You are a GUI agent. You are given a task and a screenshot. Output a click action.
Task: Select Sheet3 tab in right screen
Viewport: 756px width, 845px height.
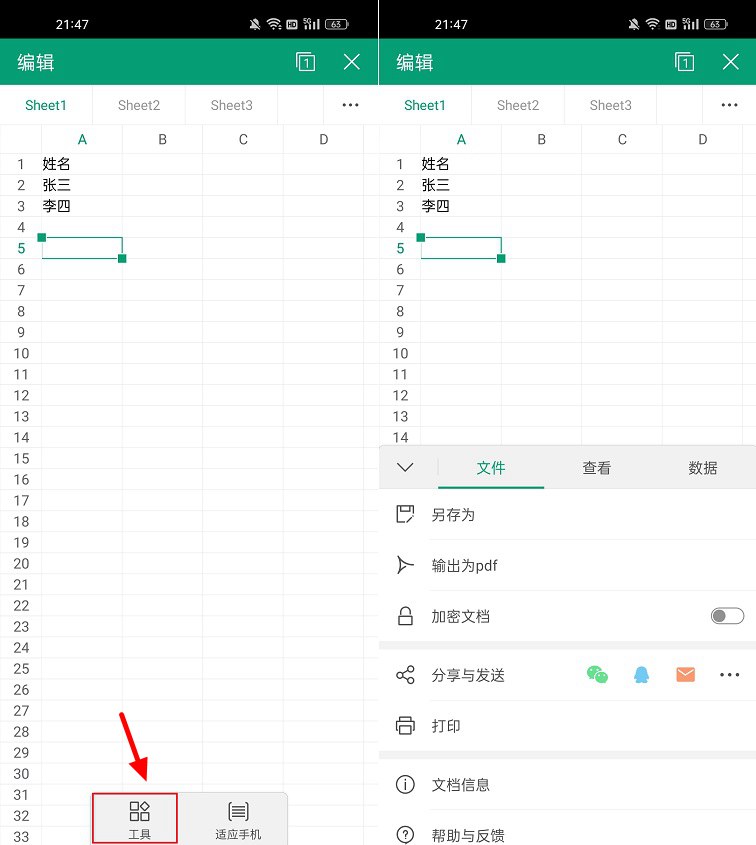(x=611, y=105)
